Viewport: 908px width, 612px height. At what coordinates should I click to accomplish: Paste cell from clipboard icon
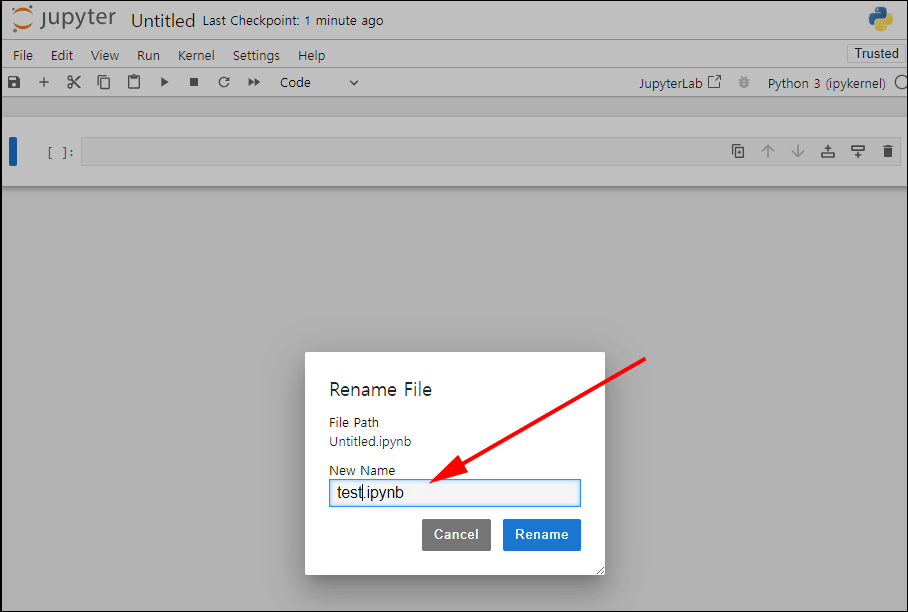pos(134,82)
